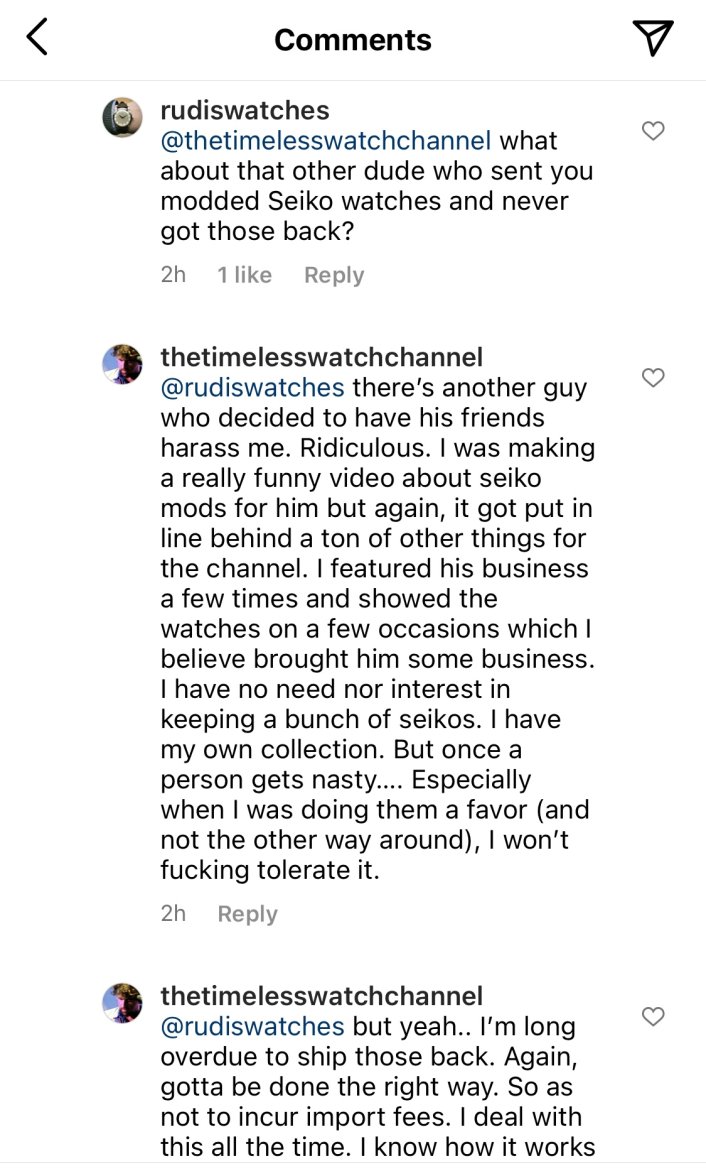Viewport: 706px width, 1176px height.
Task: Tap @rudiswatches mention in second comment
Action: [x=252, y=388]
